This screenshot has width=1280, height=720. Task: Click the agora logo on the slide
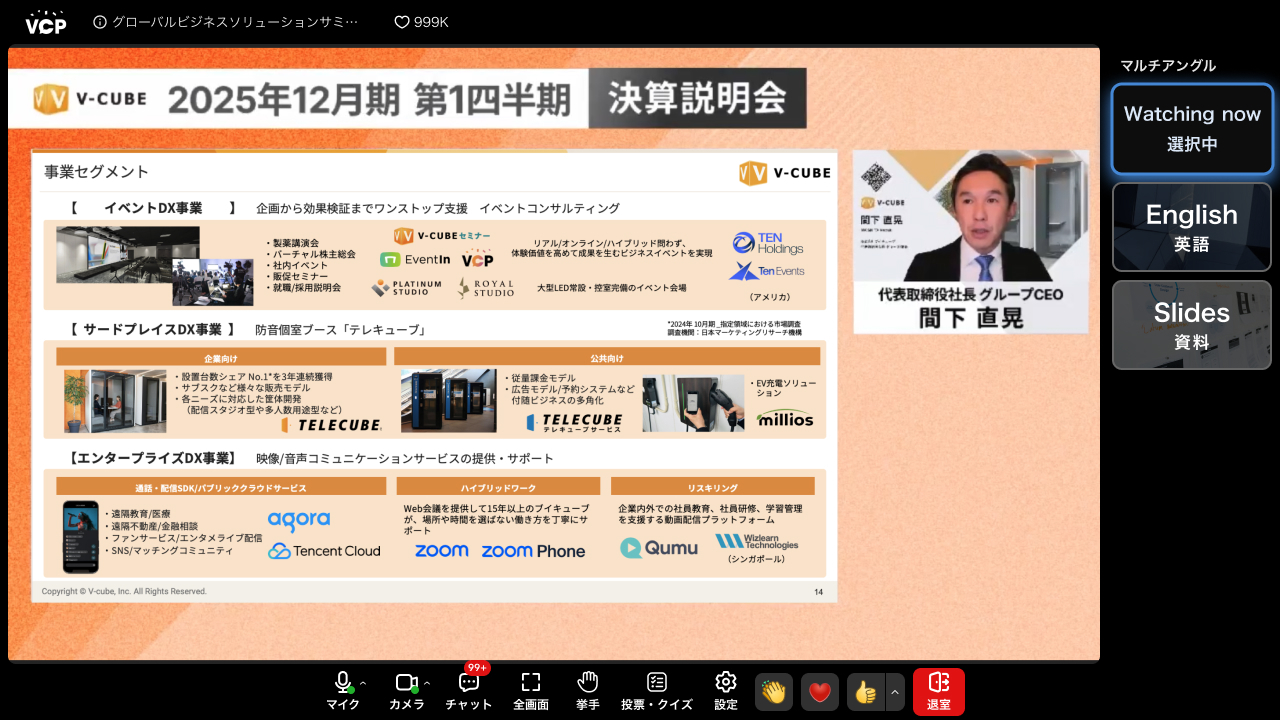coord(298,520)
